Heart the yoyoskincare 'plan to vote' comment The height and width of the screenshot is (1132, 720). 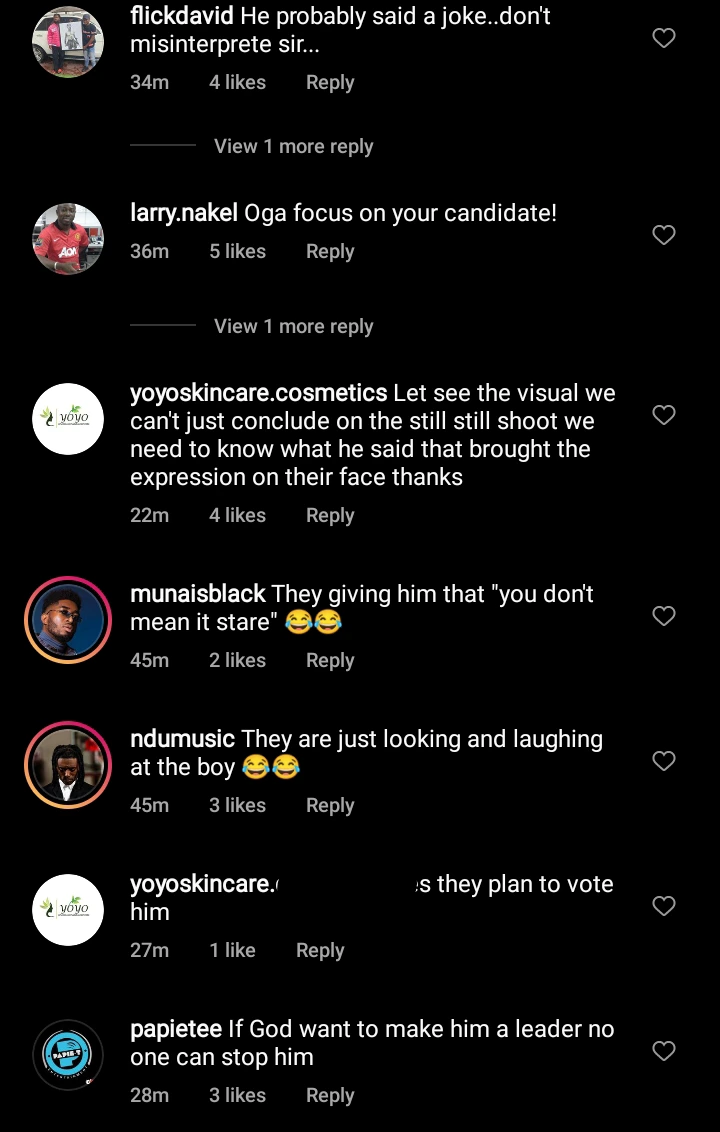[x=664, y=906]
